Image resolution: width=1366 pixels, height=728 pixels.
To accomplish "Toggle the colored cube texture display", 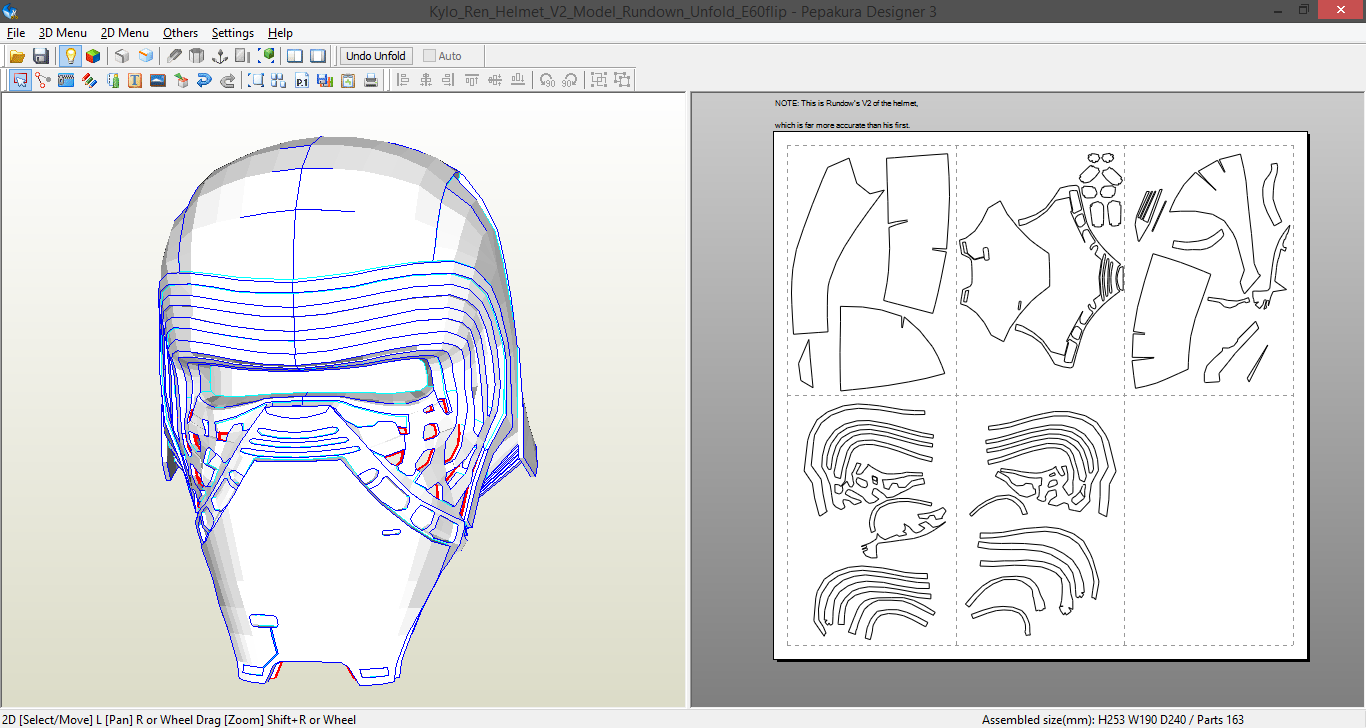I will tap(93, 56).
